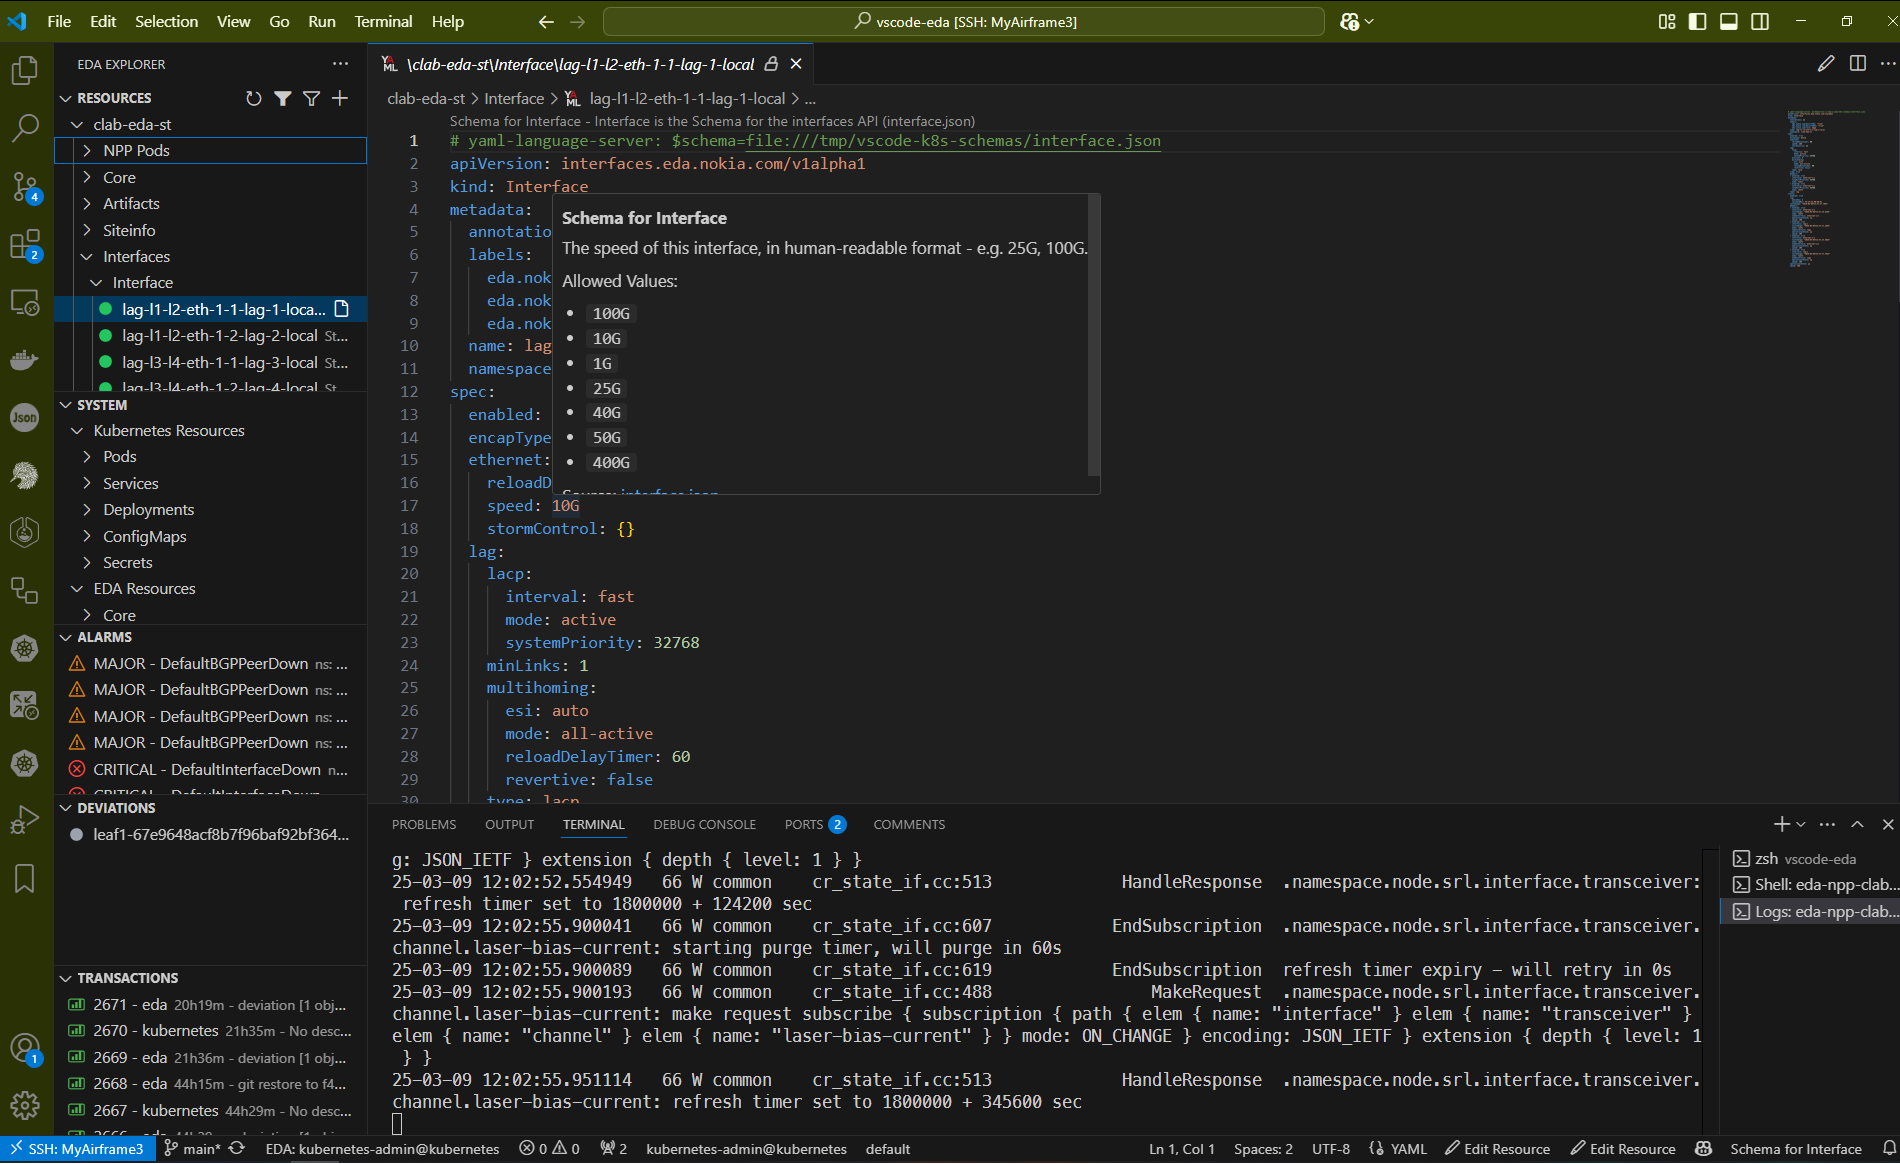Maximize the terminal panel size
The height and width of the screenshot is (1164, 1900).
pos(1857,824)
